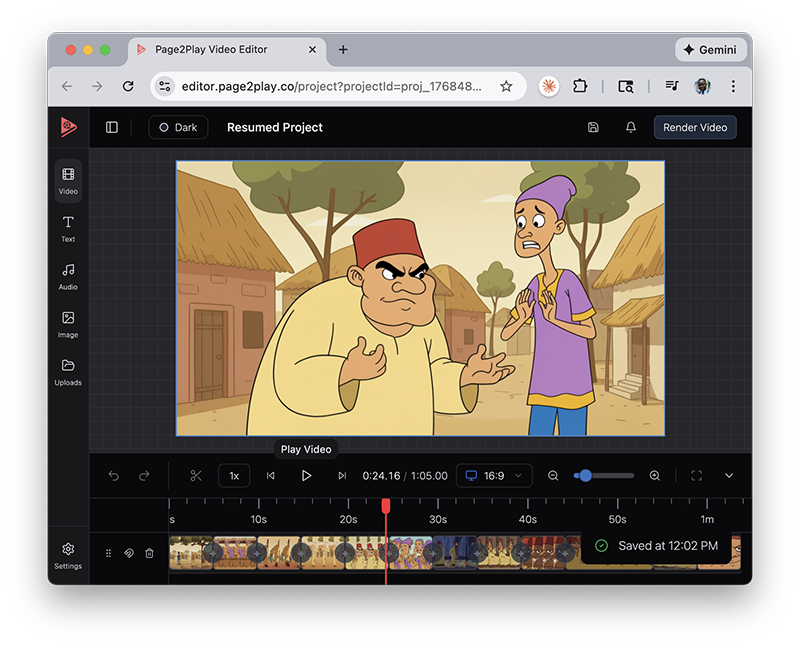Open notifications bell

[x=631, y=127]
